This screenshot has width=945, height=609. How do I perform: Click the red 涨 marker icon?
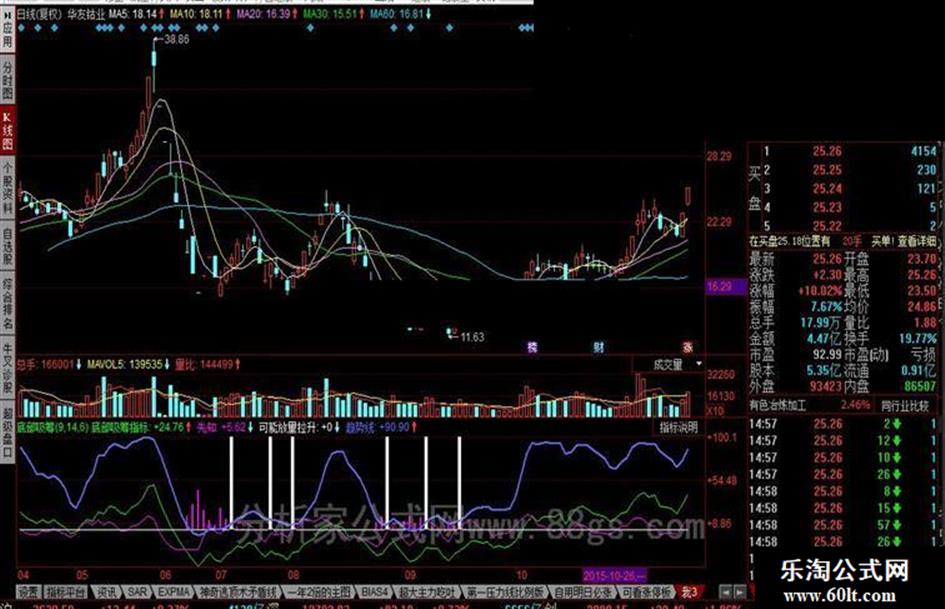pyautogui.click(x=688, y=347)
